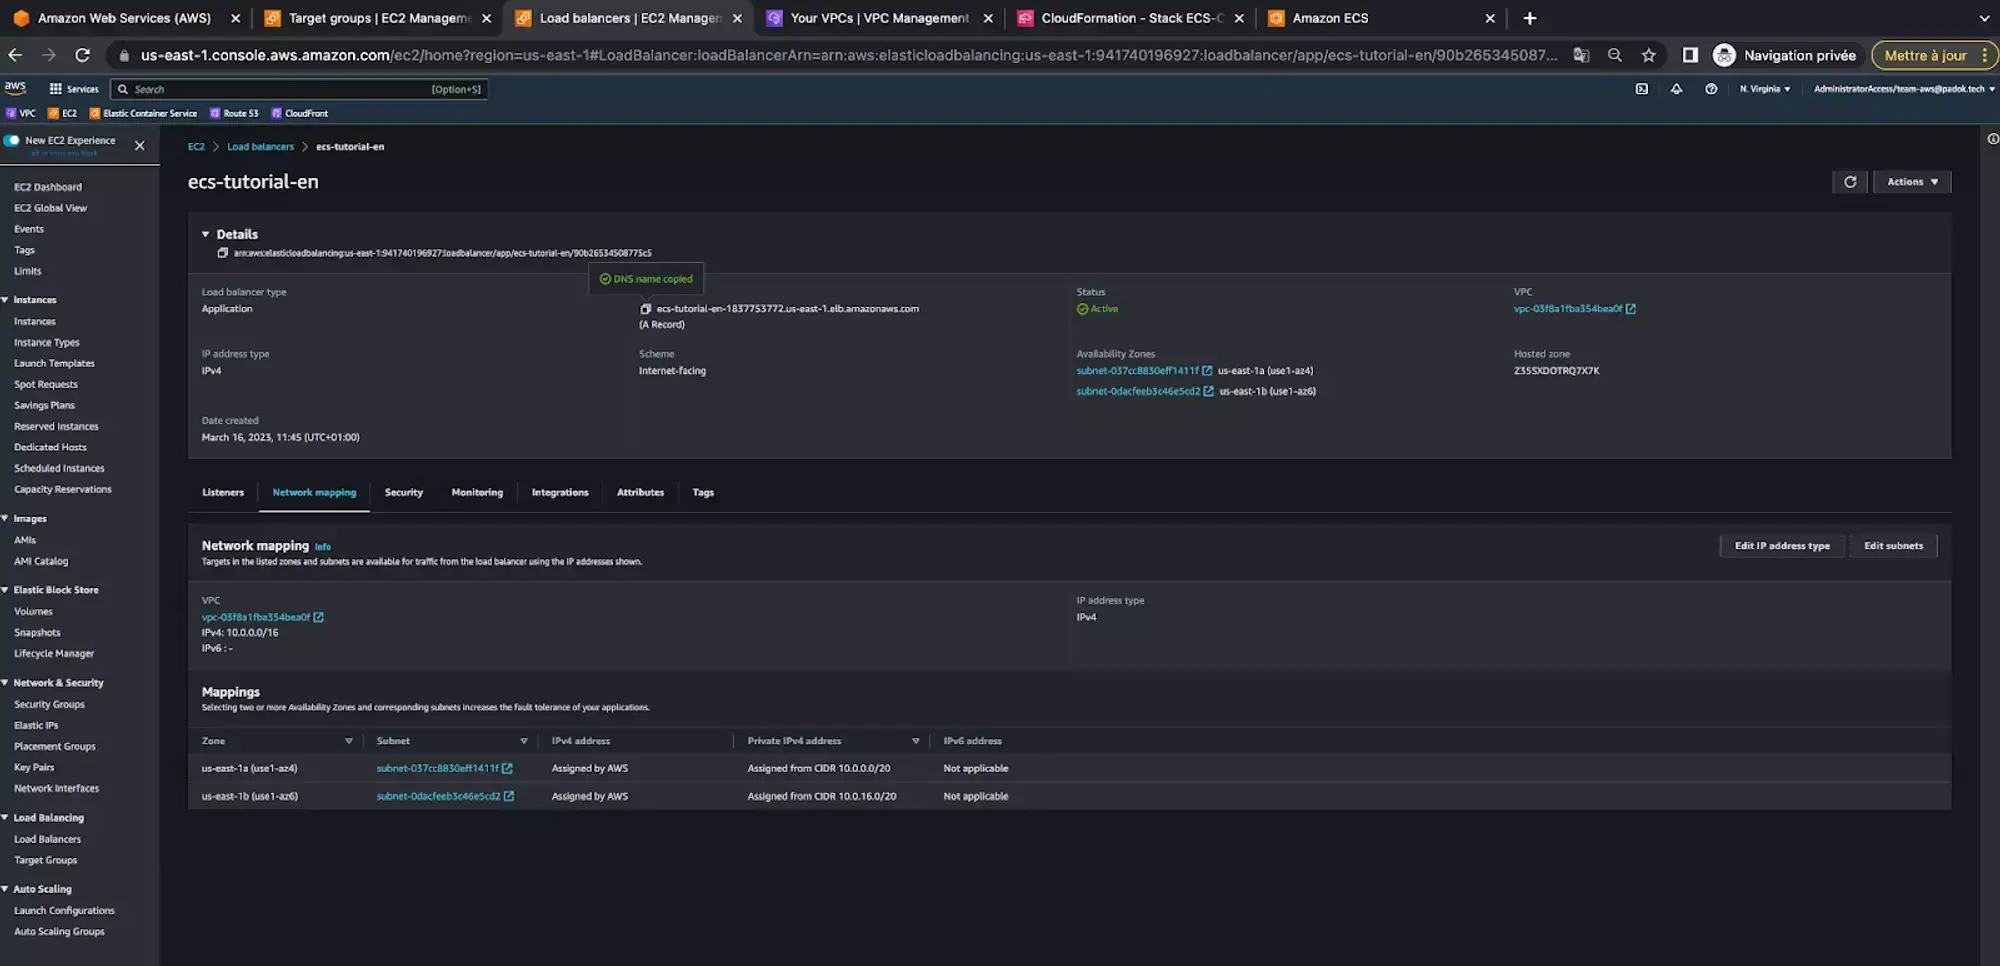Viewport: 2000px width, 966px height.
Task: Click Edit IP address type button
Action: click(1782, 546)
